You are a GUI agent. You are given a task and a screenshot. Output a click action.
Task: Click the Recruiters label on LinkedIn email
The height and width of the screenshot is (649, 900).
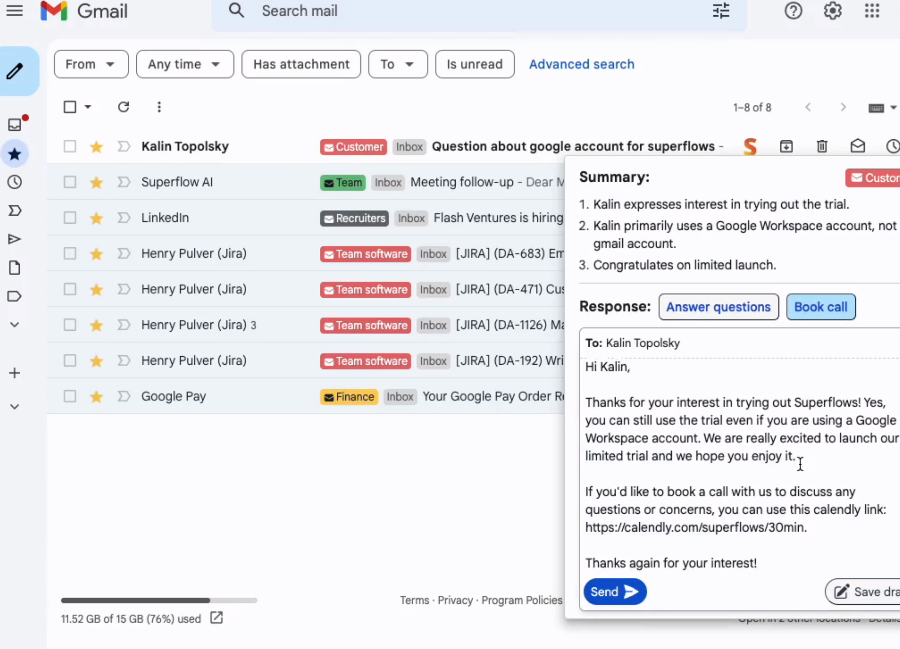354,218
